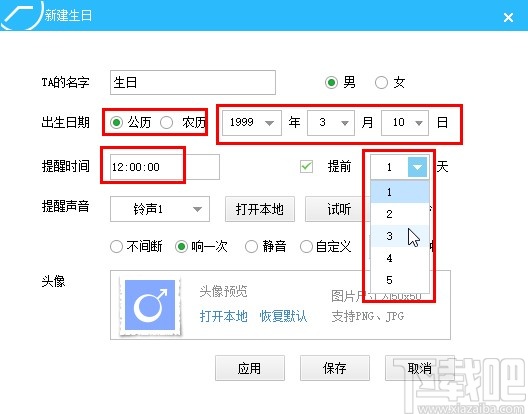Select the 女 gender radio button
The height and width of the screenshot is (414, 528).
coord(381,83)
